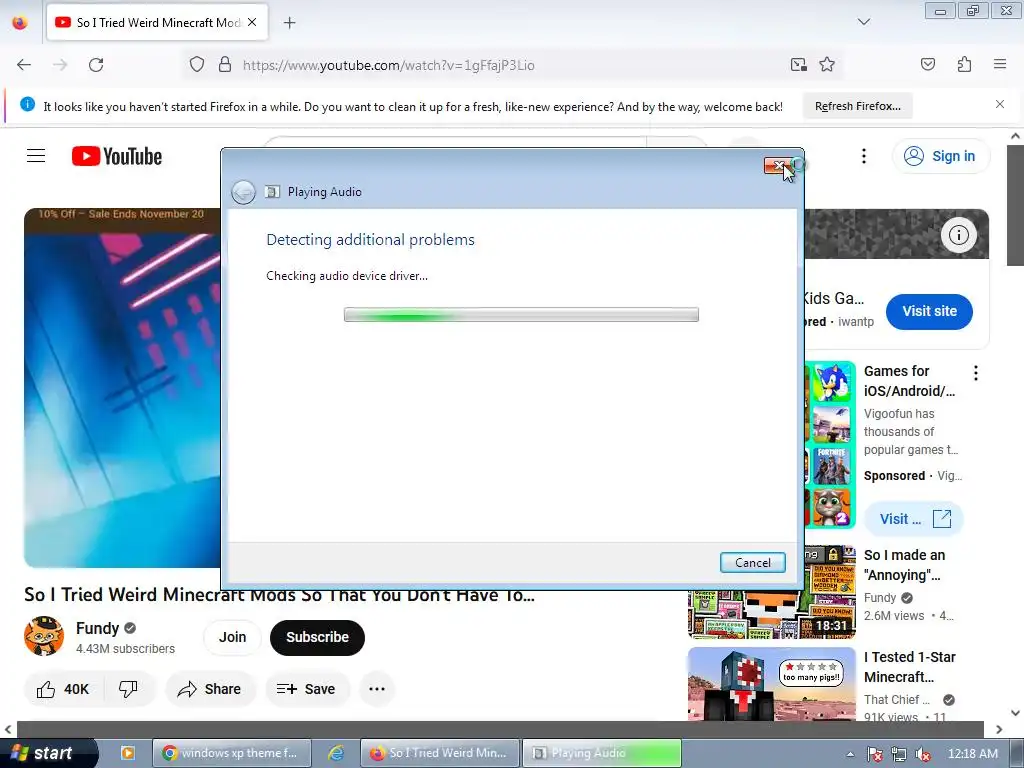The height and width of the screenshot is (768, 1024).
Task: Reload the page with refresh icon
Action: (x=96, y=65)
